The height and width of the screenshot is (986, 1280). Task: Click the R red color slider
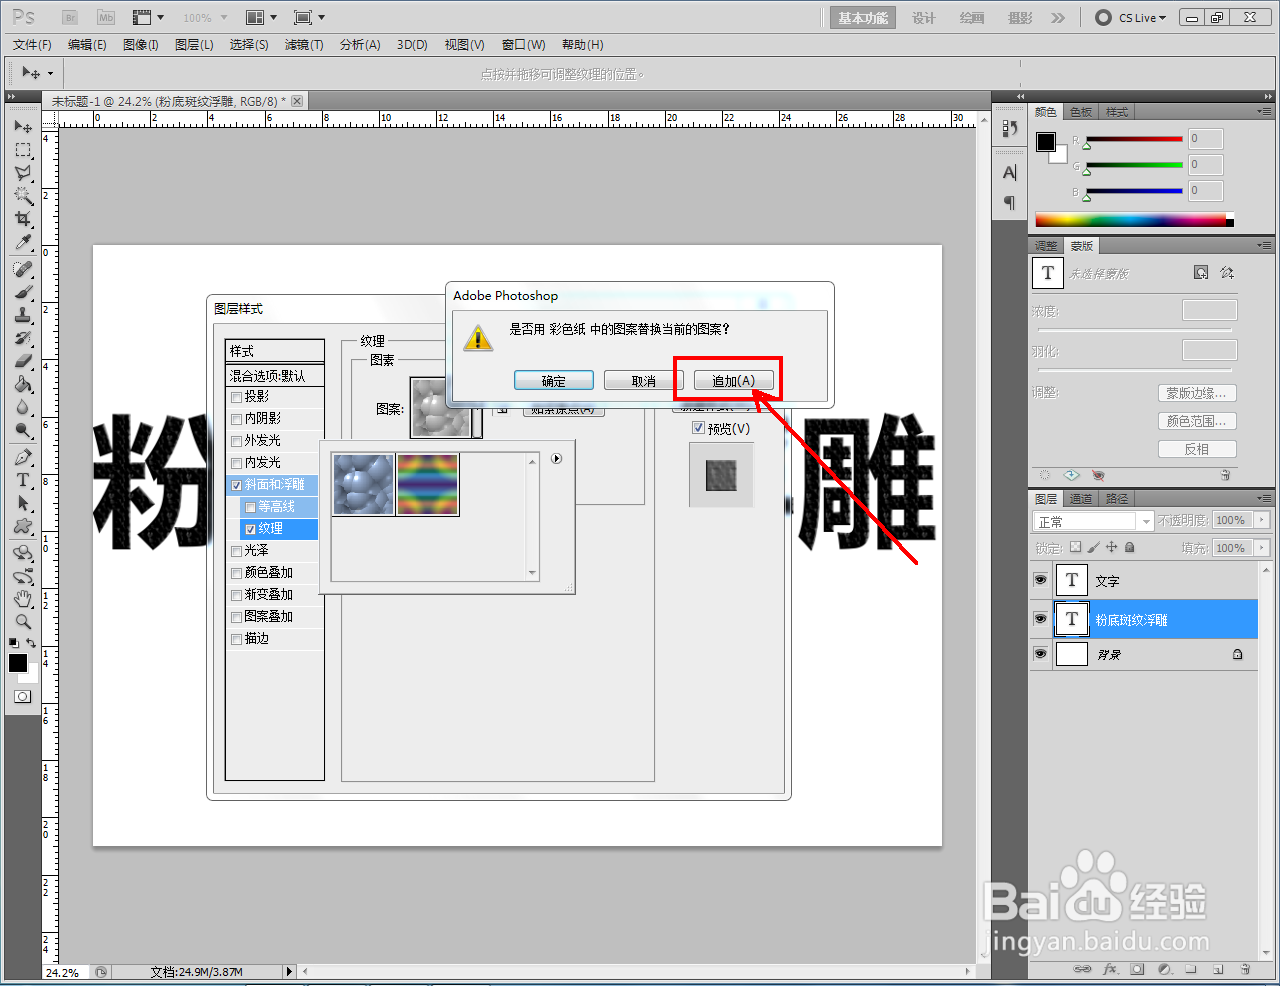1134,139
